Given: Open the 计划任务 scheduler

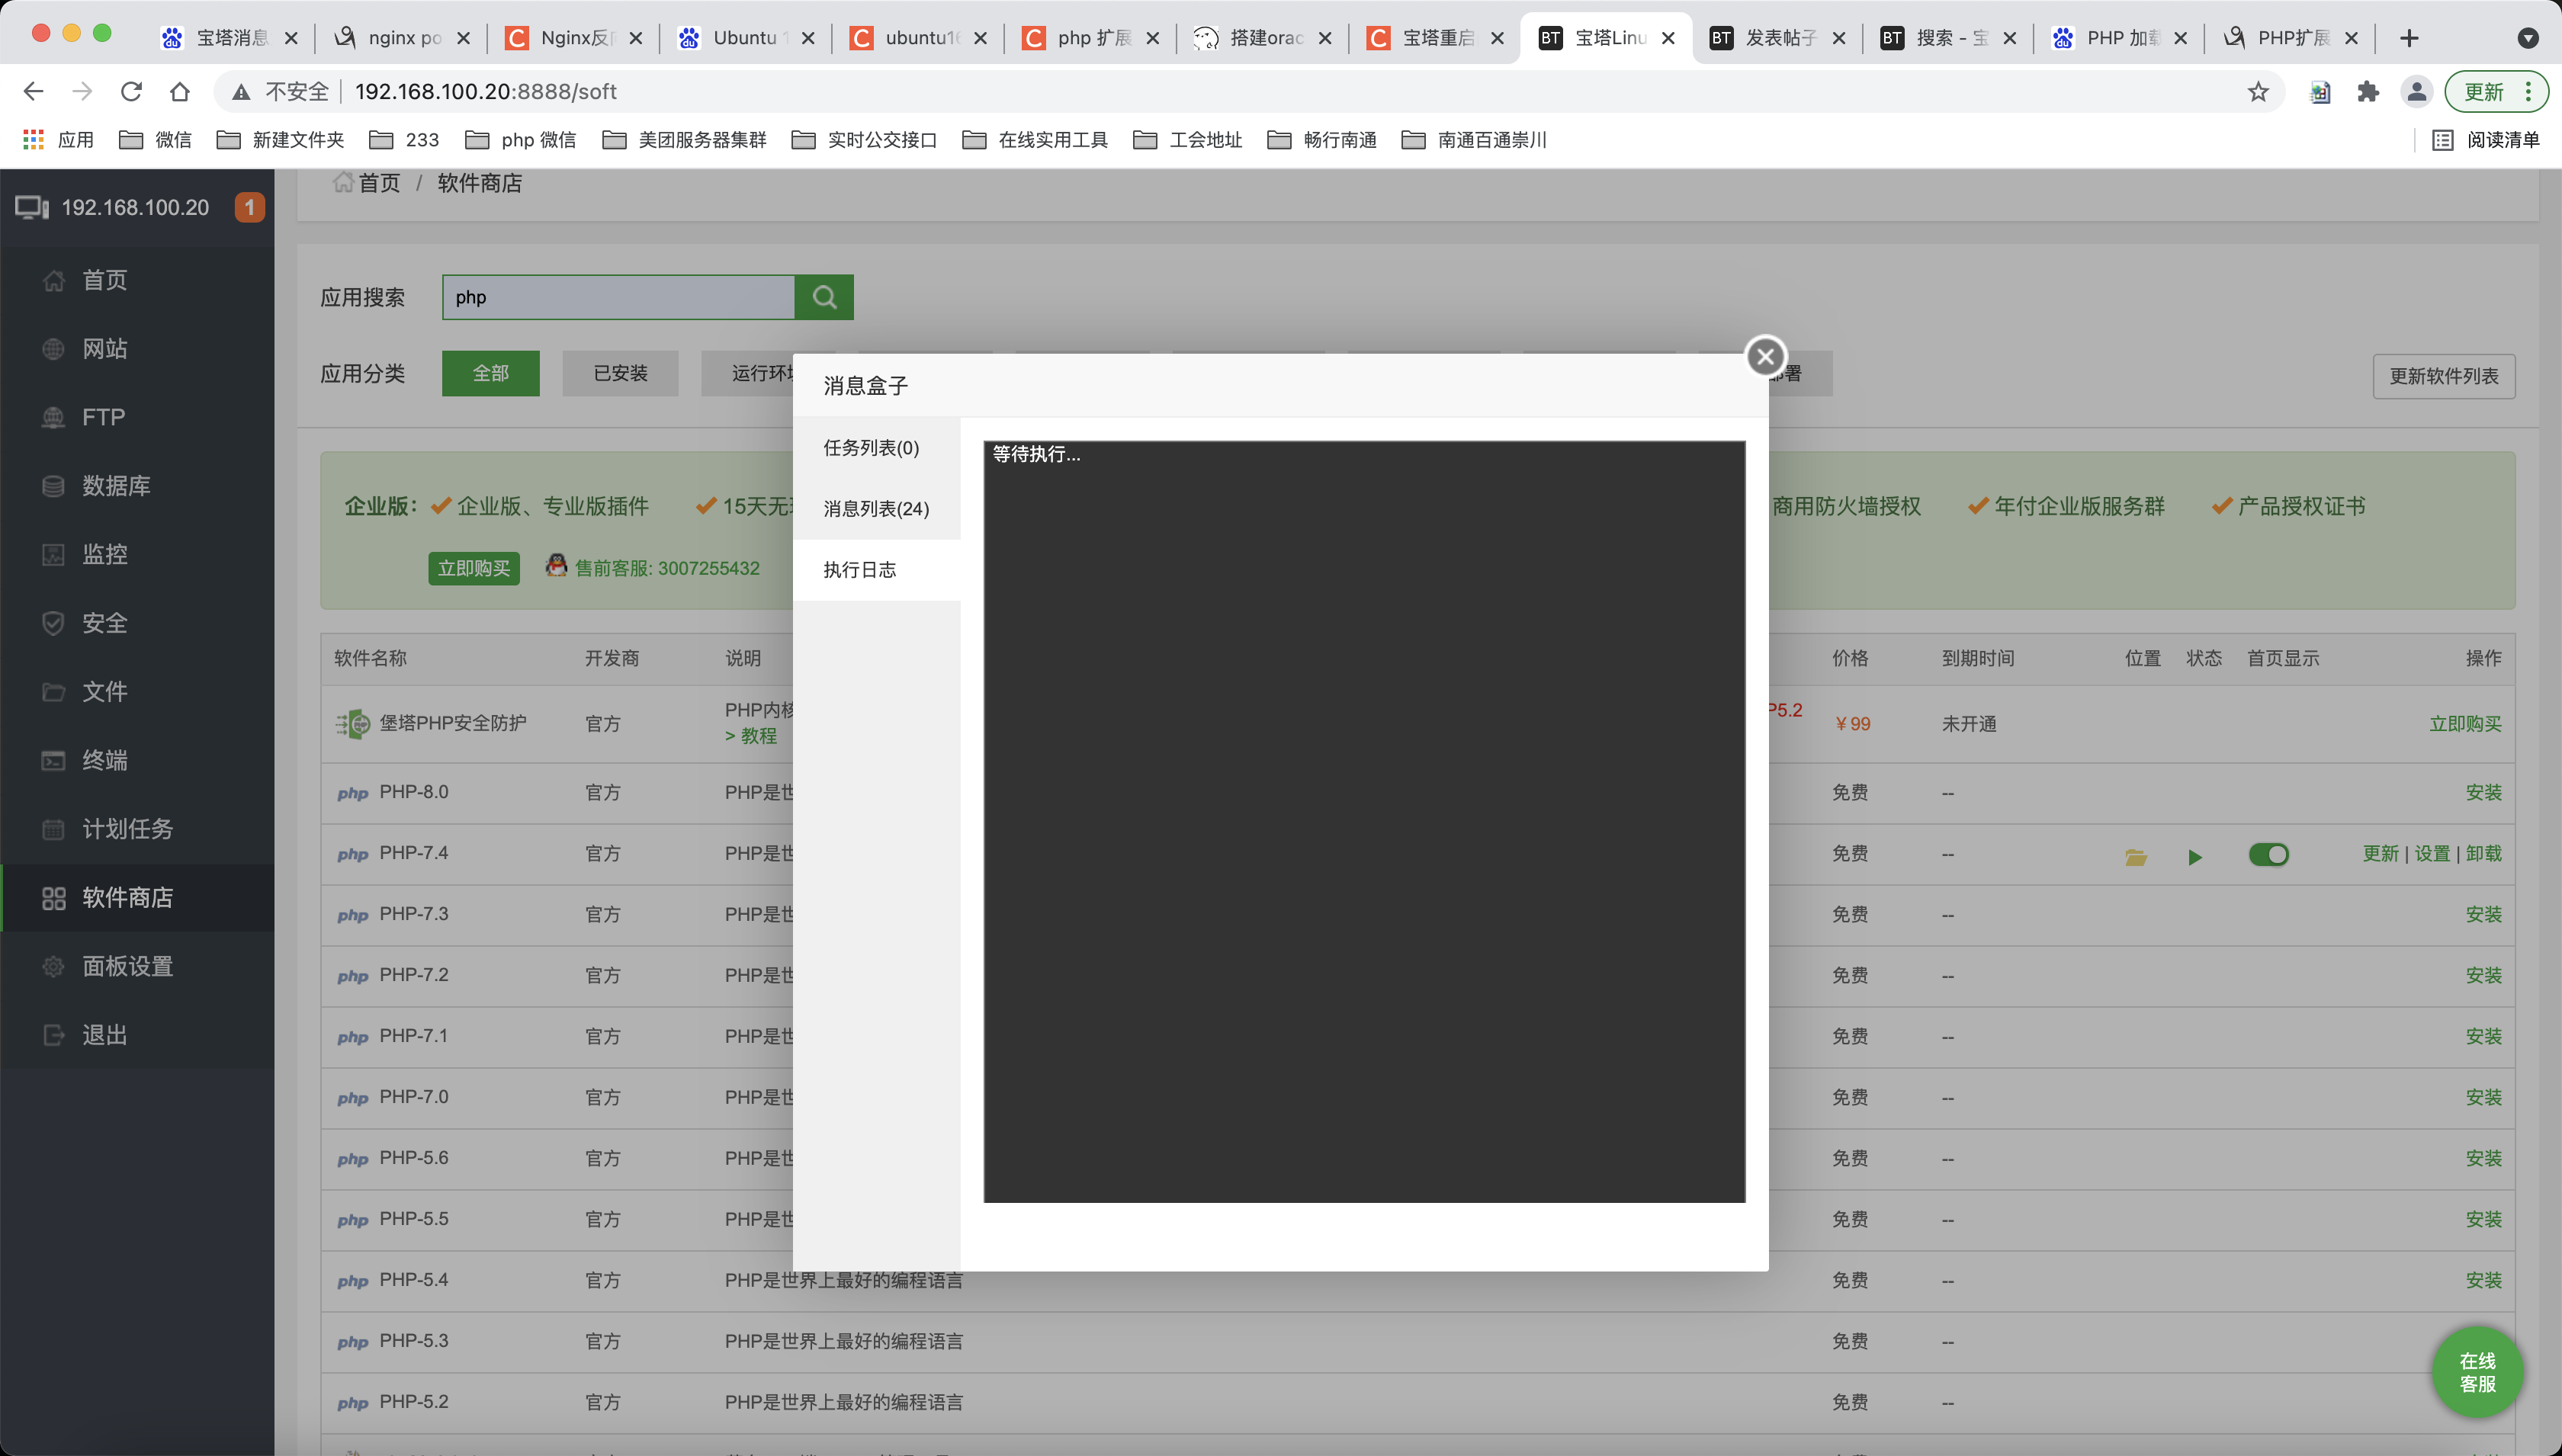Looking at the screenshot, I should pyautogui.click(x=127, y=828).
